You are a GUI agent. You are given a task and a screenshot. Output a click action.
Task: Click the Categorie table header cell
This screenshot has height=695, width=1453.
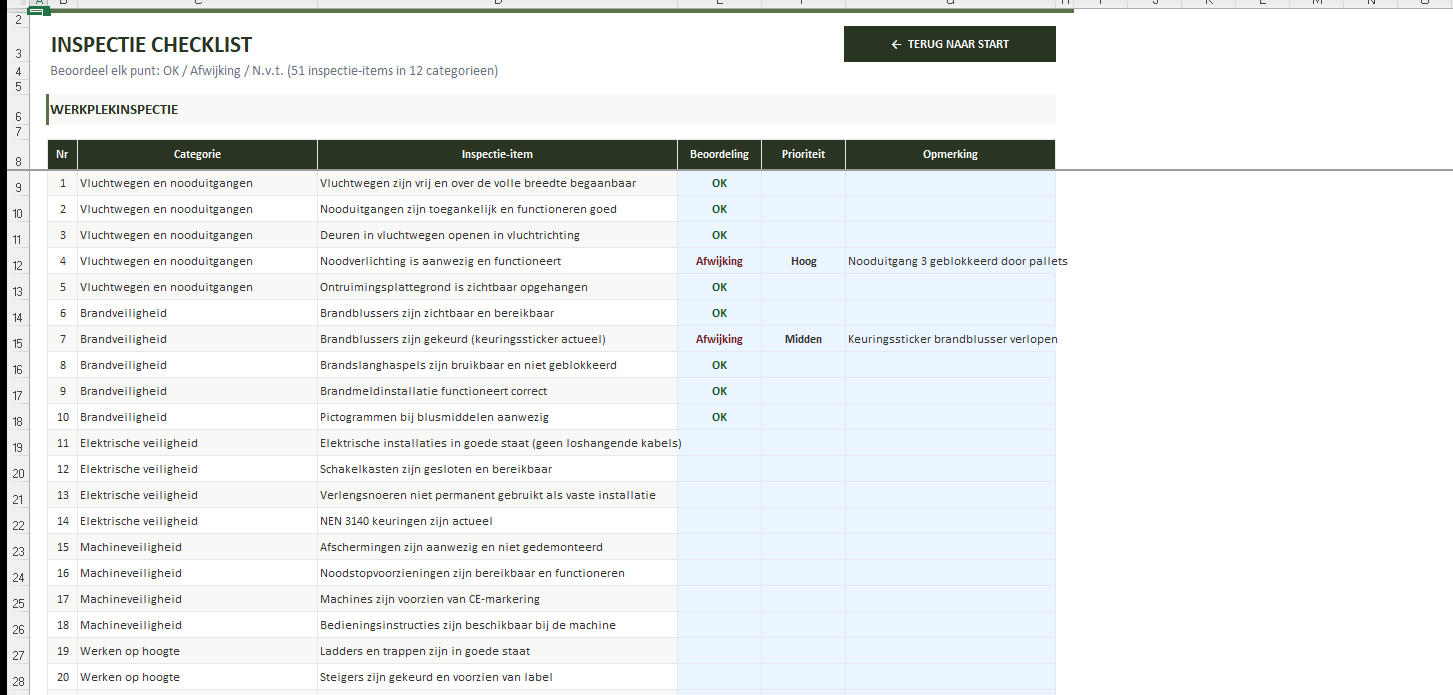tap(197, 154)
